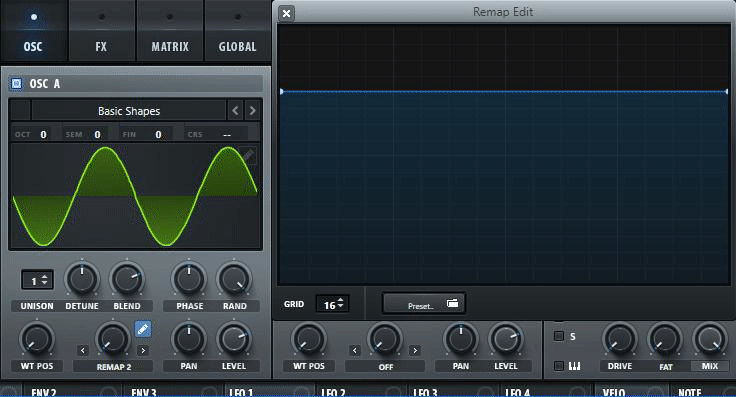The height and width of the screenshot is (397, 736).
Task: Click the BLEND knob
Action: (127, 279)
